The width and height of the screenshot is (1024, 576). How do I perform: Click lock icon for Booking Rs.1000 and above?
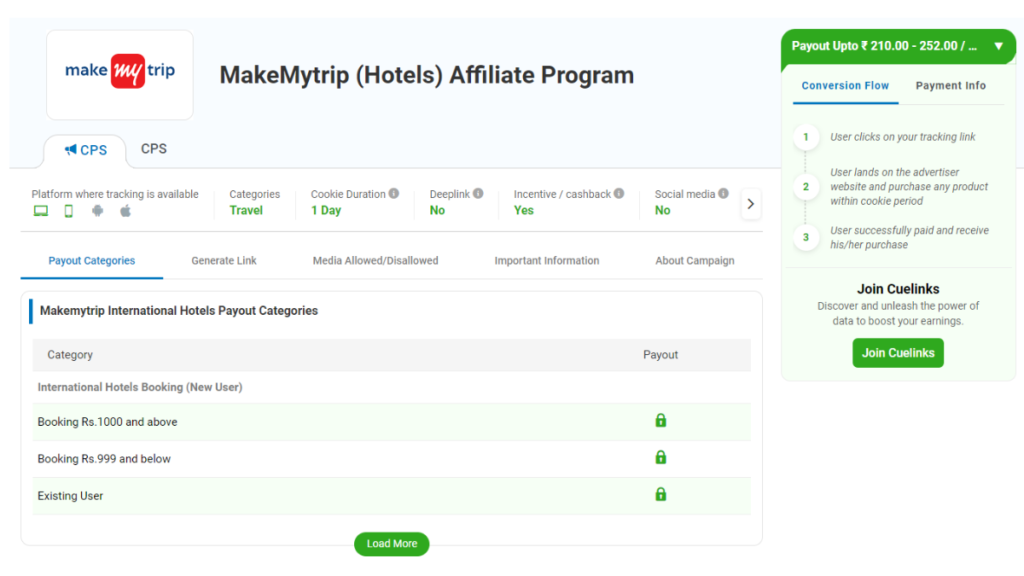coord(661,421)
